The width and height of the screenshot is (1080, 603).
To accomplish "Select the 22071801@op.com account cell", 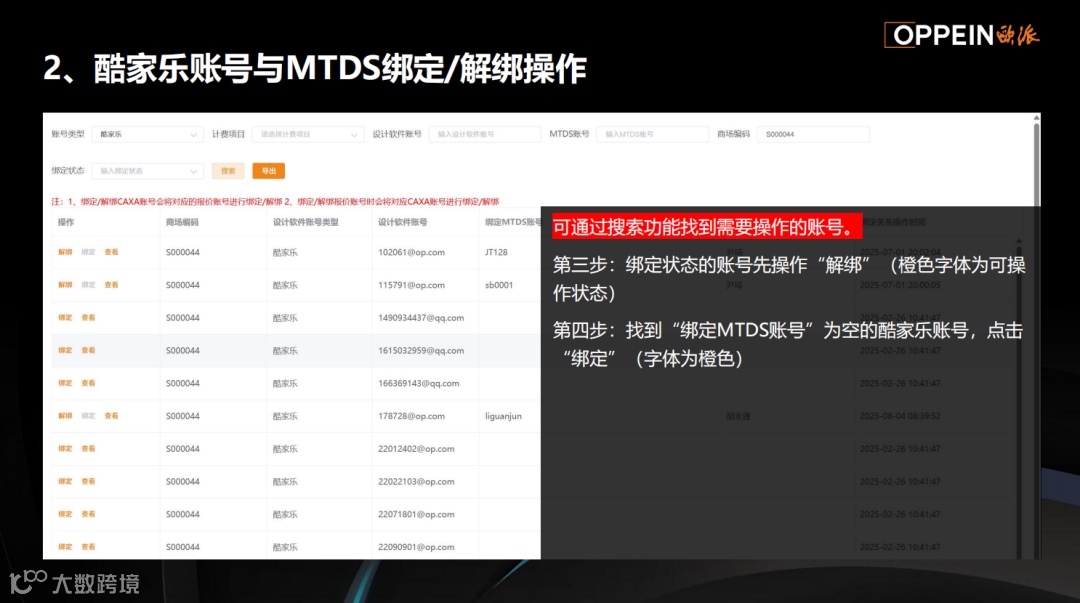I will pos(416,514).
